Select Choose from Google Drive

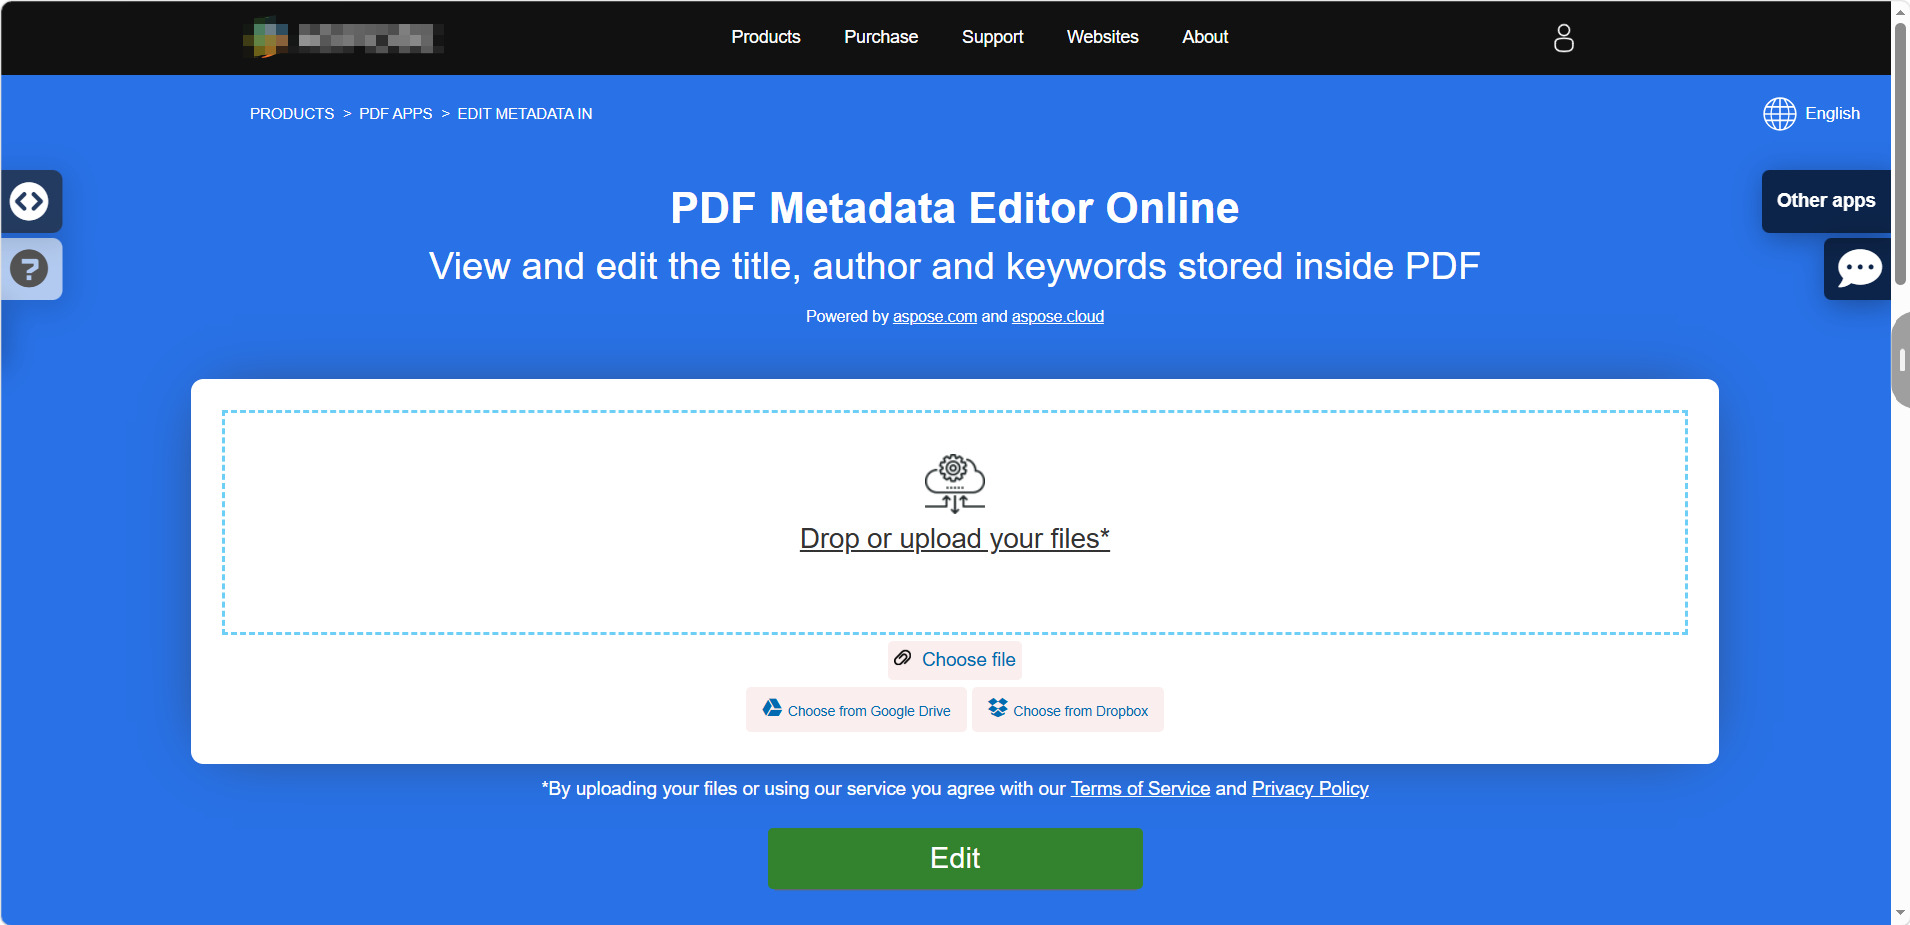(856, 710)
